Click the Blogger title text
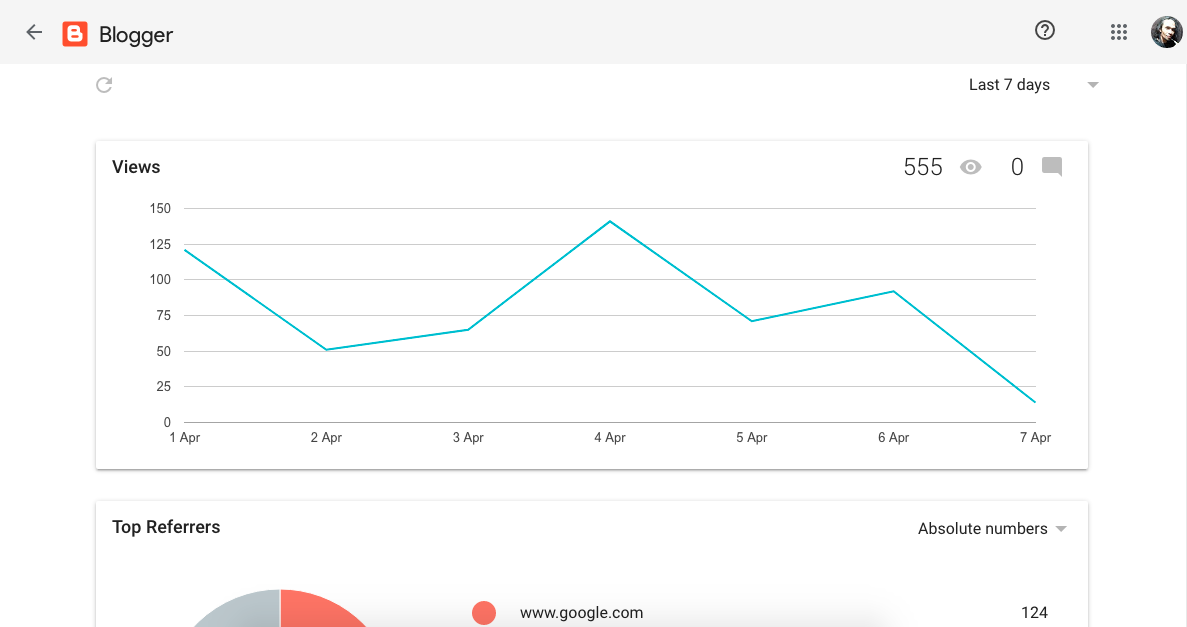The image size is (1187, 627). pyautogui.click(x=136, y=35)
